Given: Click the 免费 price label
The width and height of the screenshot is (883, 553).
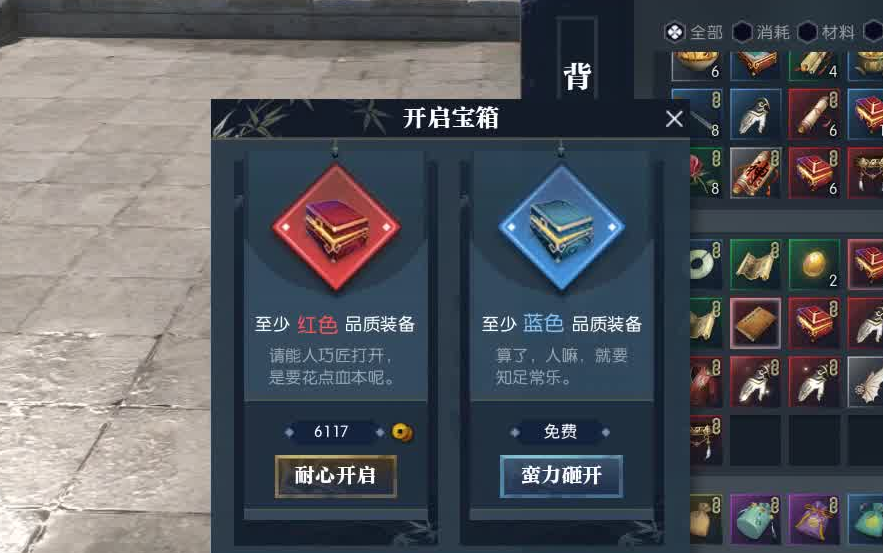Looking at the screenshot, I should pos(560,432).
